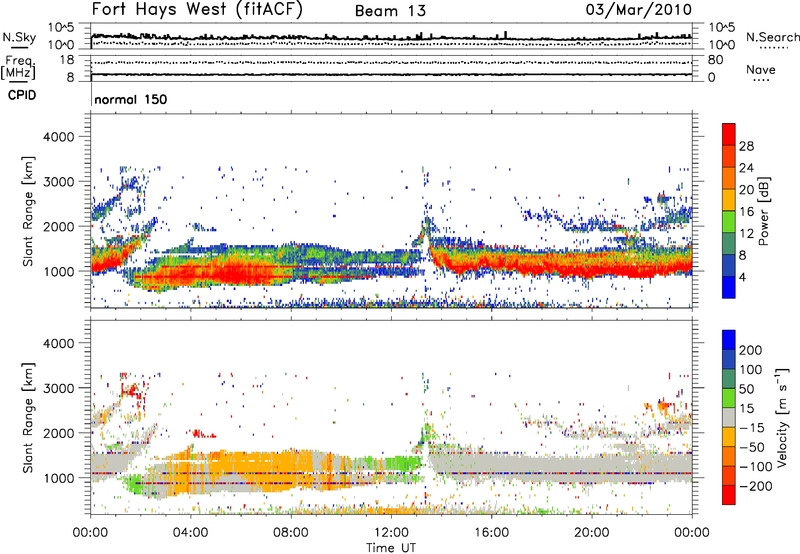Click the 'Fort Hays West (fitACF)' title

197,9
